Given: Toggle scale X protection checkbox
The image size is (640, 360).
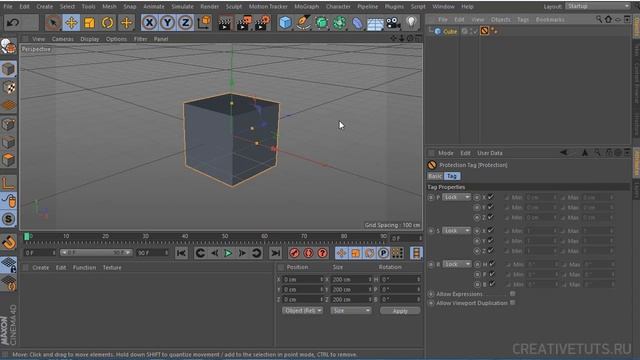Looking at the screenshot, I should (x=491, y=230).
